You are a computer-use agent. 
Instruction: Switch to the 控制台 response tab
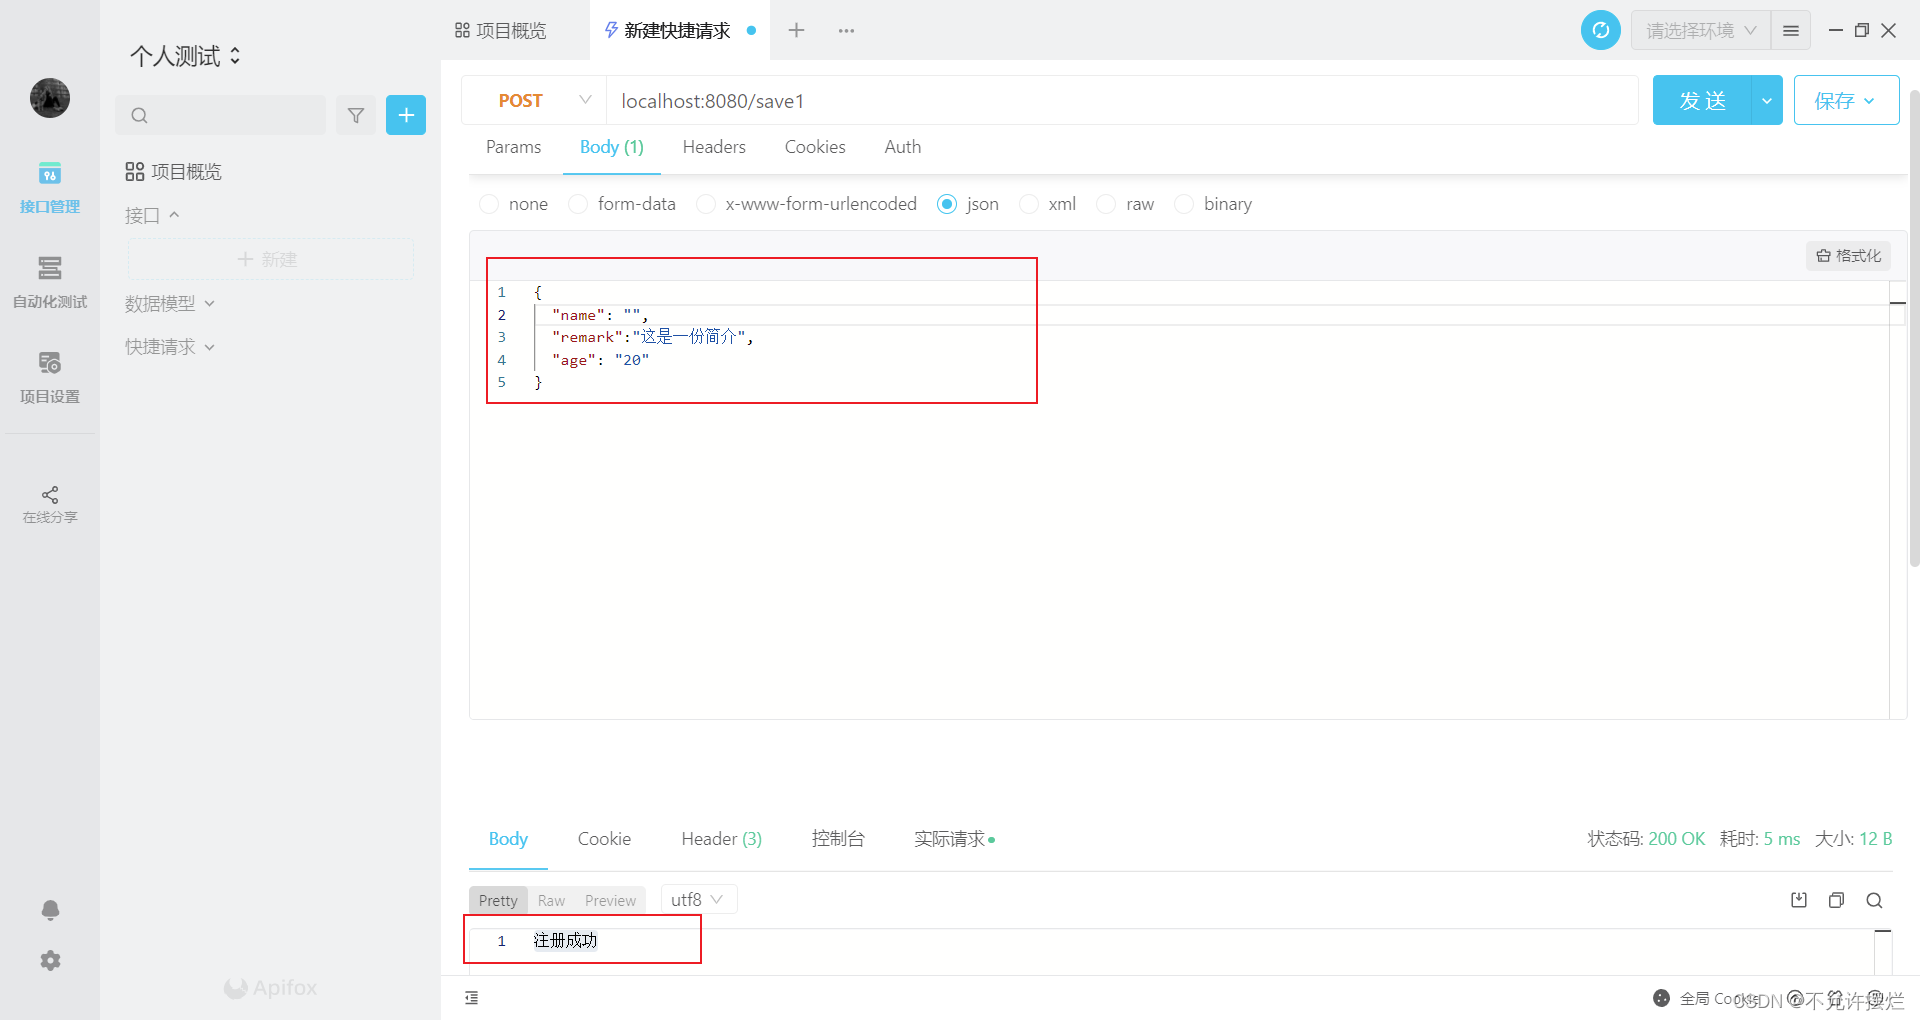(x=838, y=839)
